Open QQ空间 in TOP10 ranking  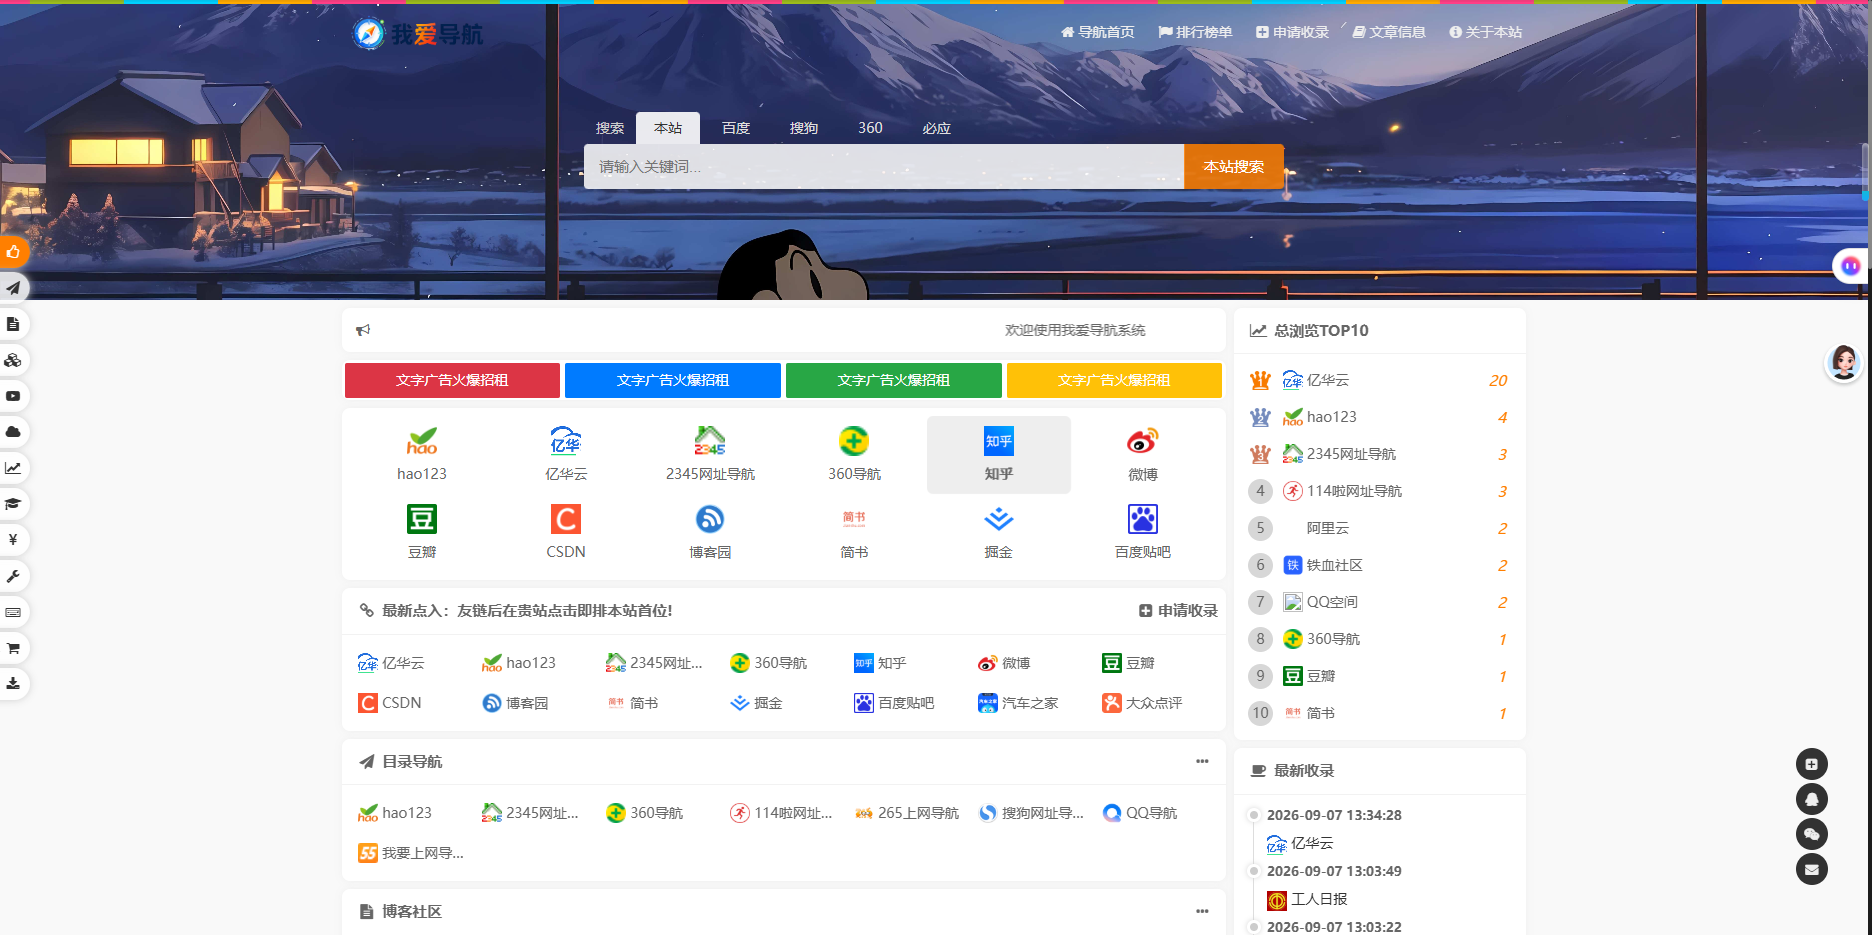(x=1321, y=602)
